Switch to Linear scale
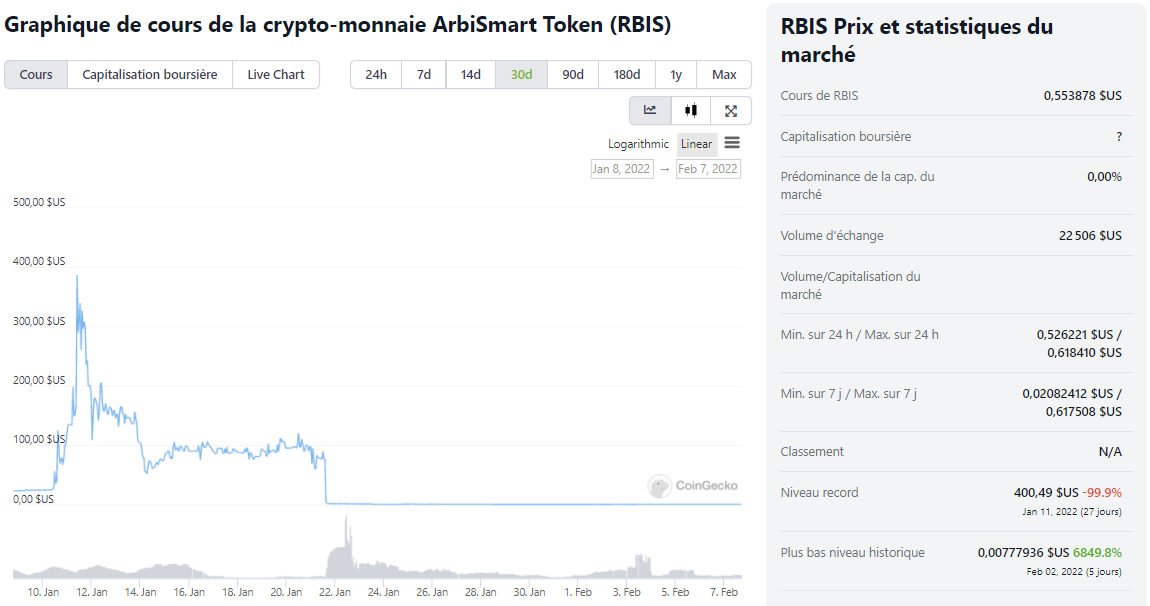Image resolution: width=1150 pixels, height=606 pixels. click(x=696, y=144)
